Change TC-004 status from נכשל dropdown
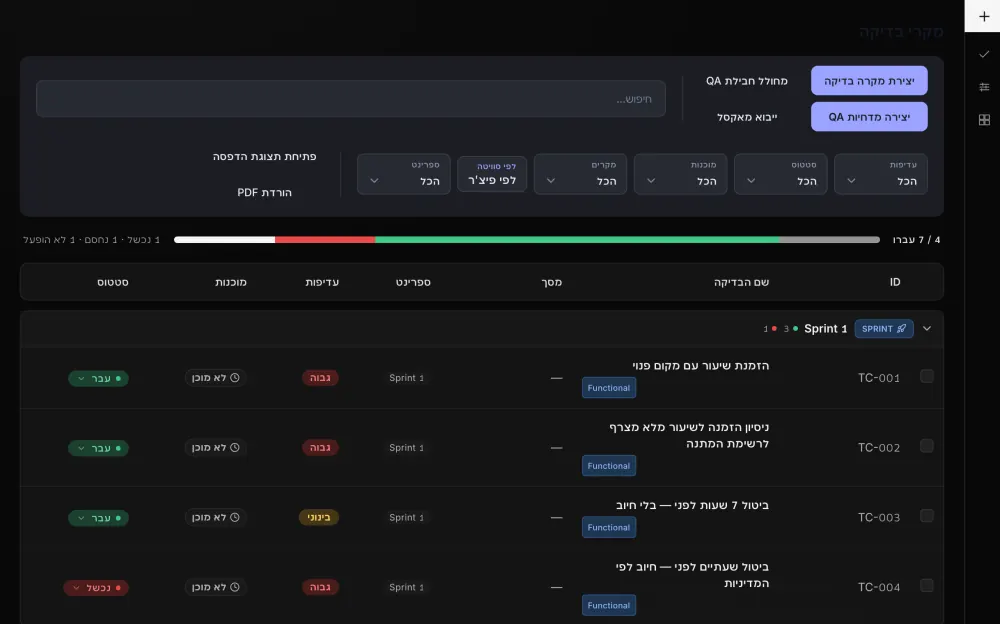The width and height of the screenshot is (1000, 624). (96, 588)
